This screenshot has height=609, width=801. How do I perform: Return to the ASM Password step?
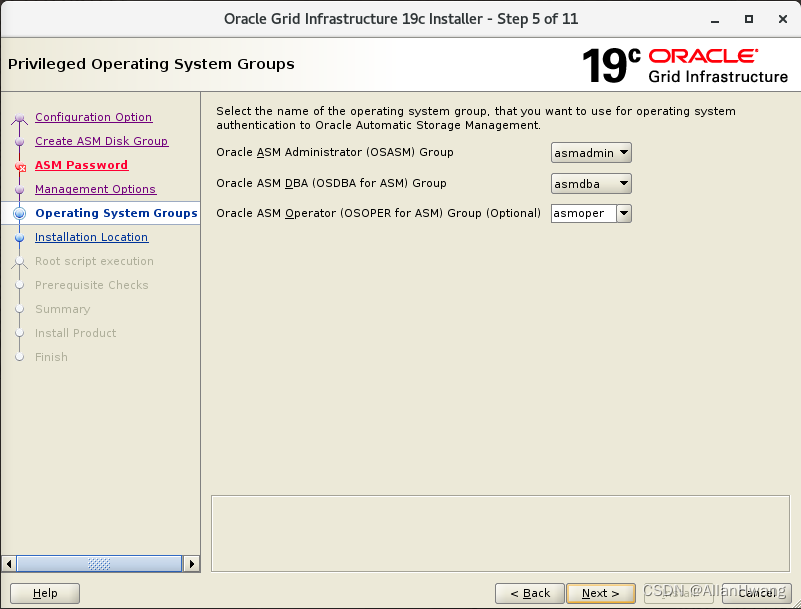point(81,165)
